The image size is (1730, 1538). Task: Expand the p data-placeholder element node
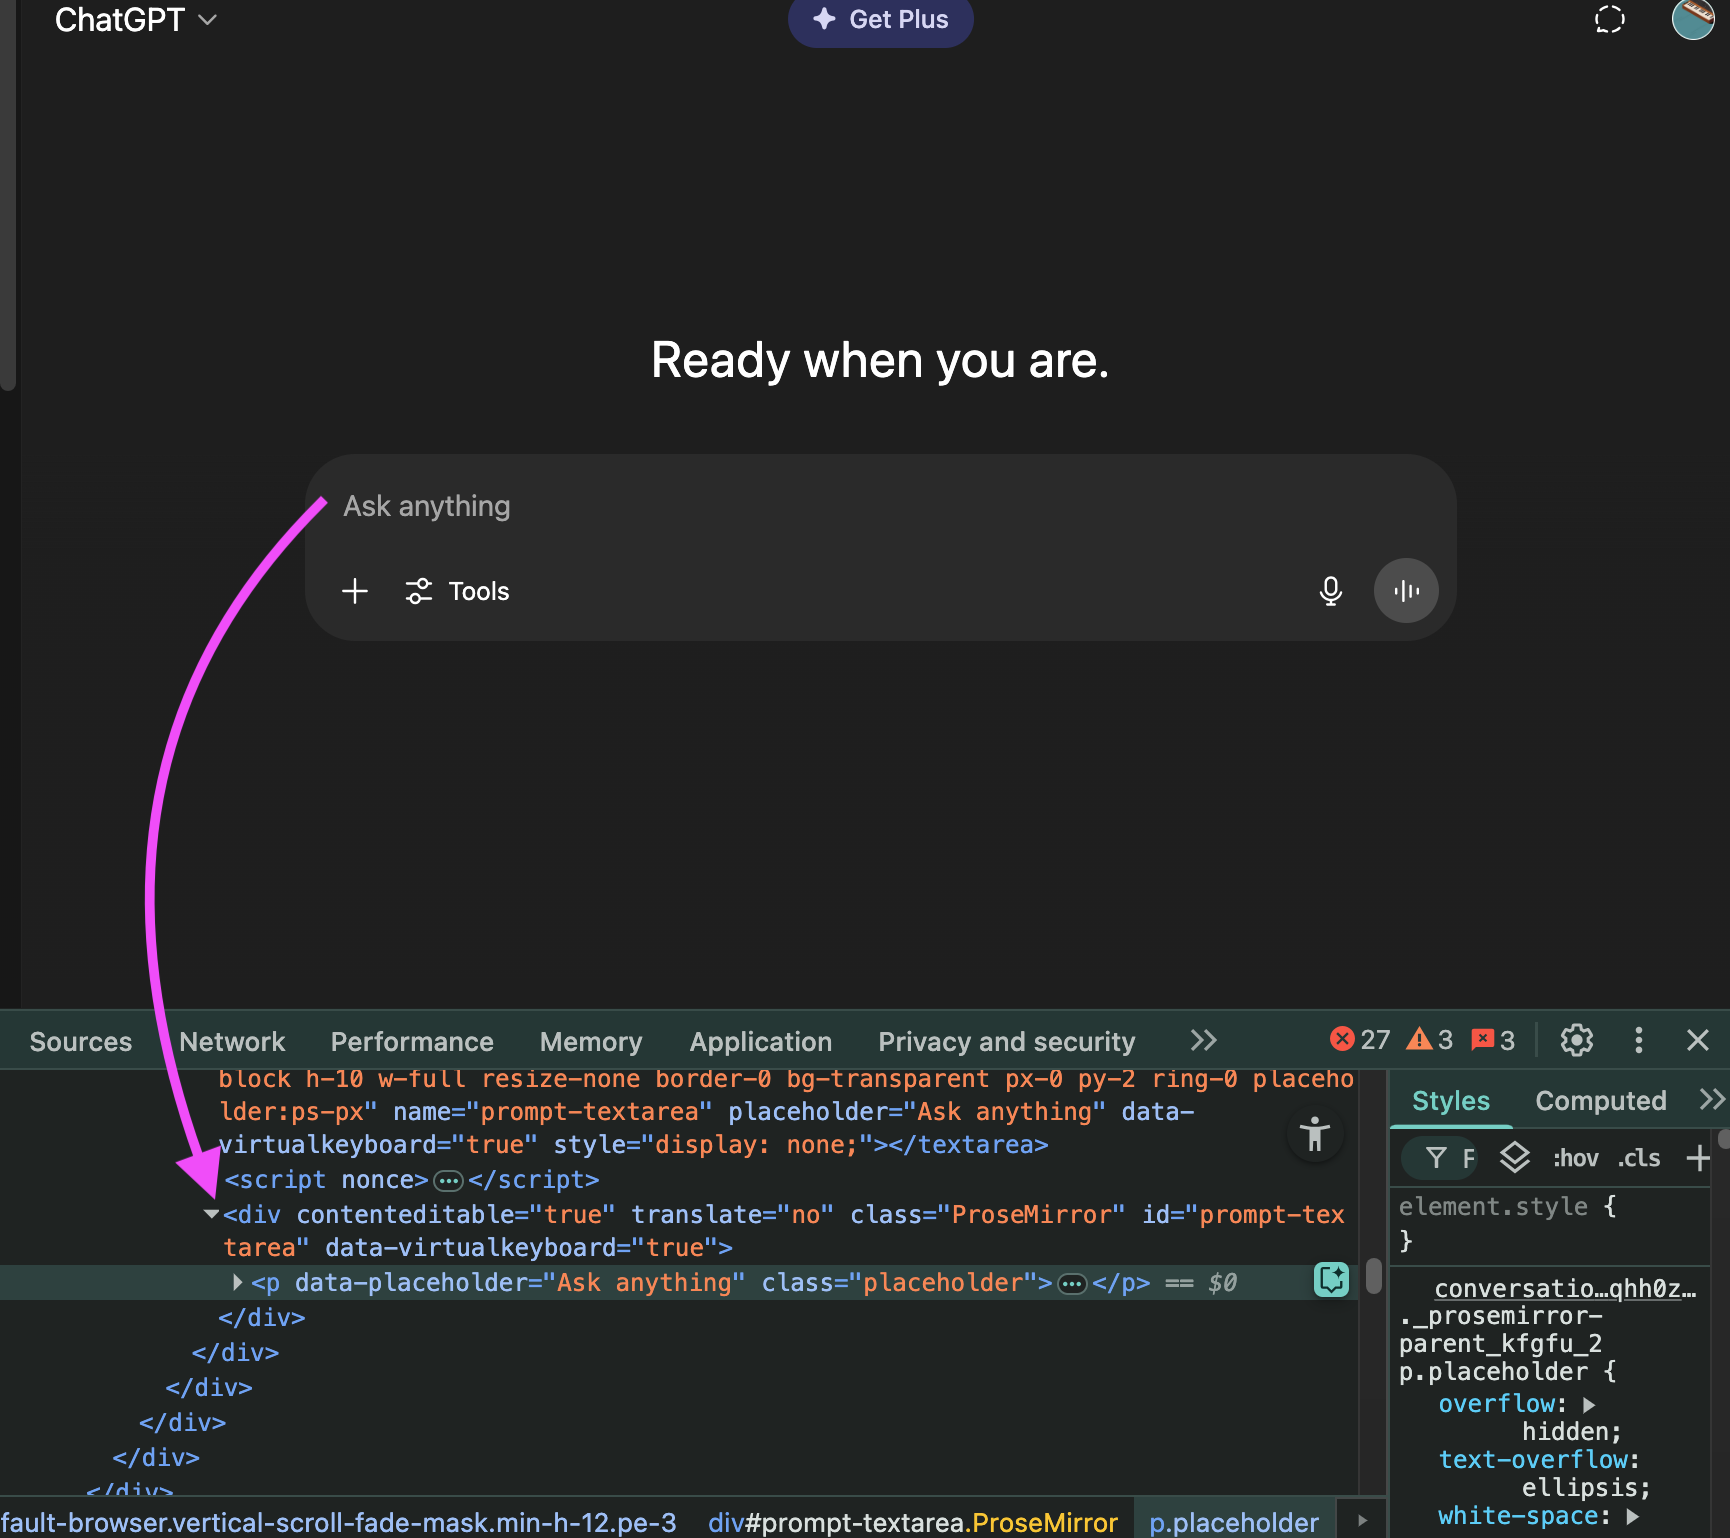pos(238,1282)
